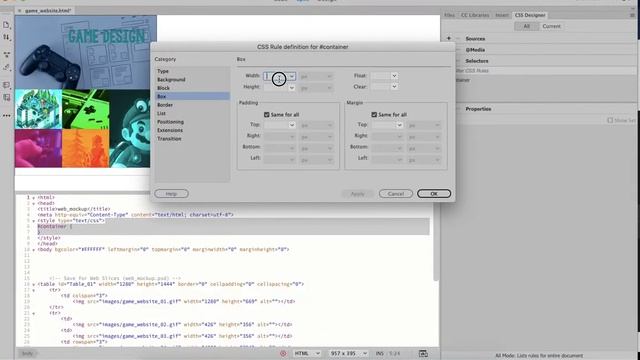The width and height of the screenshot is (640, 360).
Task: Switch to the CSS Designer tab
Action: pos(530,15)
